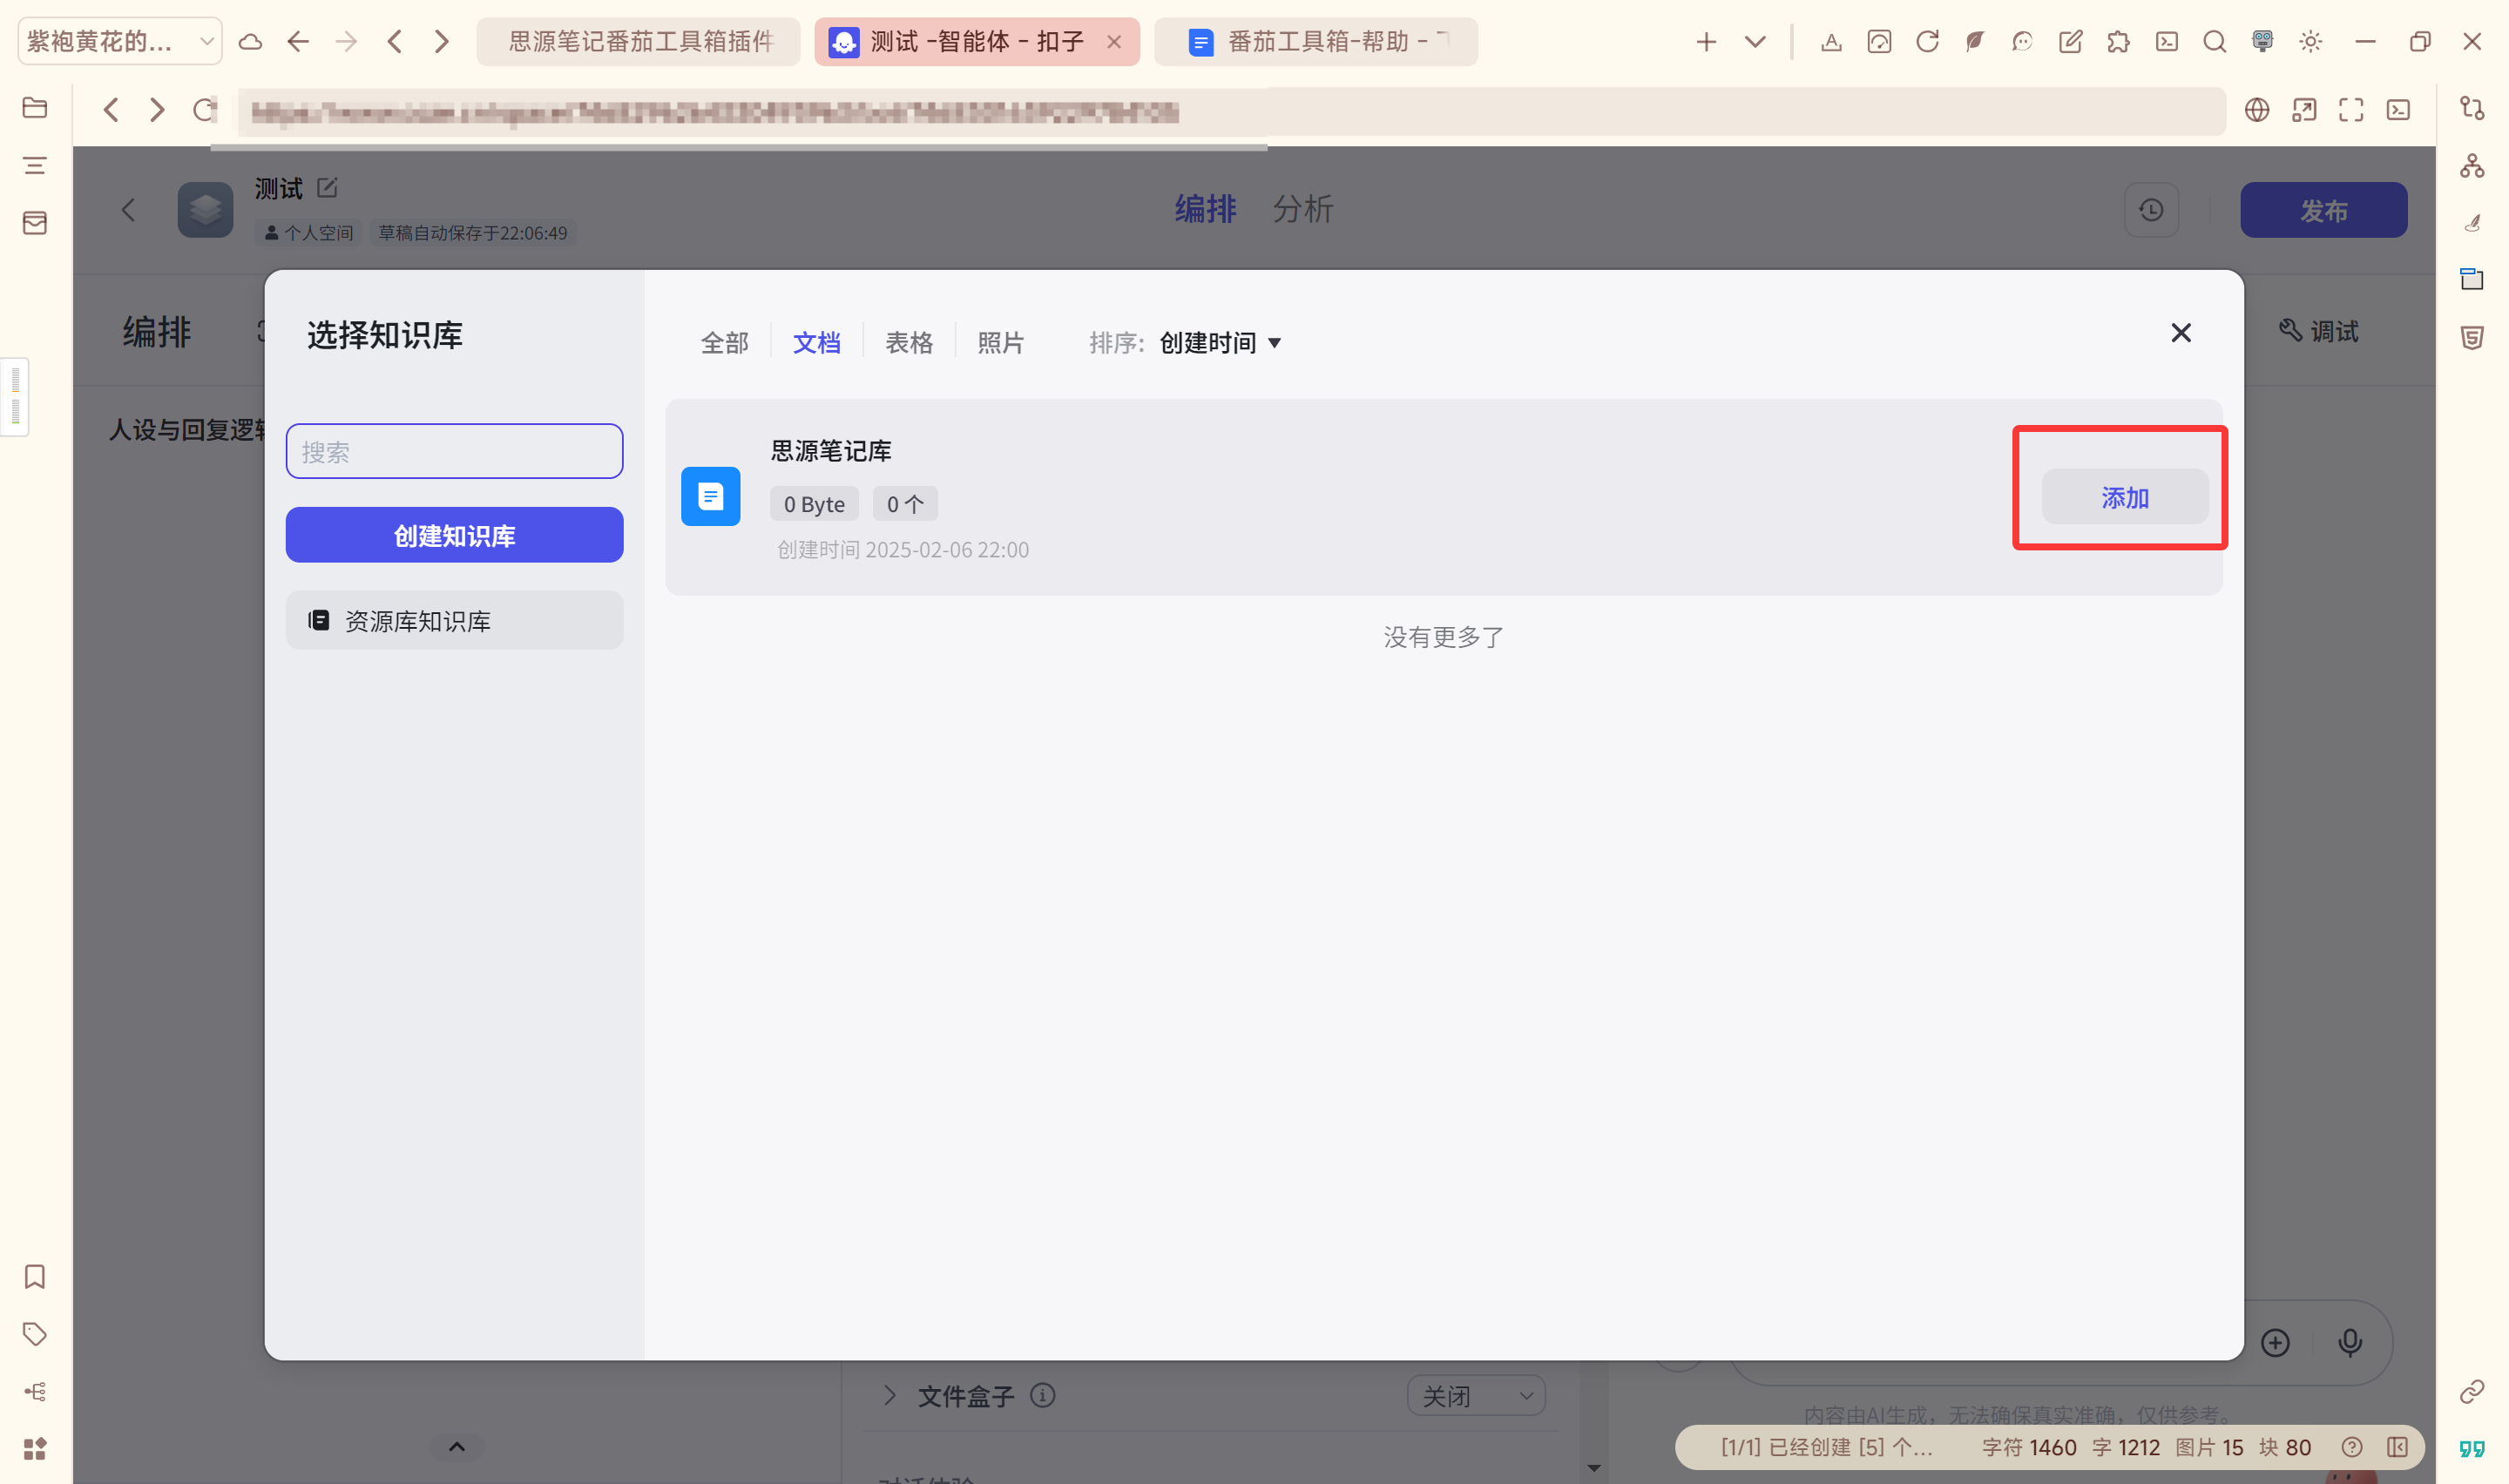
Task: Click the tag icon in left sidebar
Action: [35, 1333]
